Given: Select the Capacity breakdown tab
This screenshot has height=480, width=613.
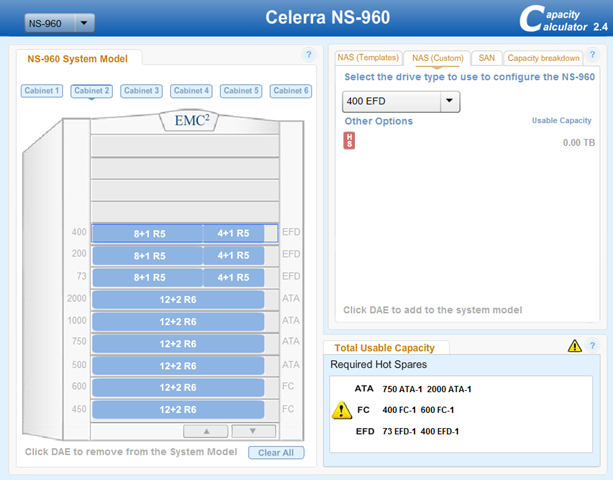Looking at the screenshot, I should 543,58.
